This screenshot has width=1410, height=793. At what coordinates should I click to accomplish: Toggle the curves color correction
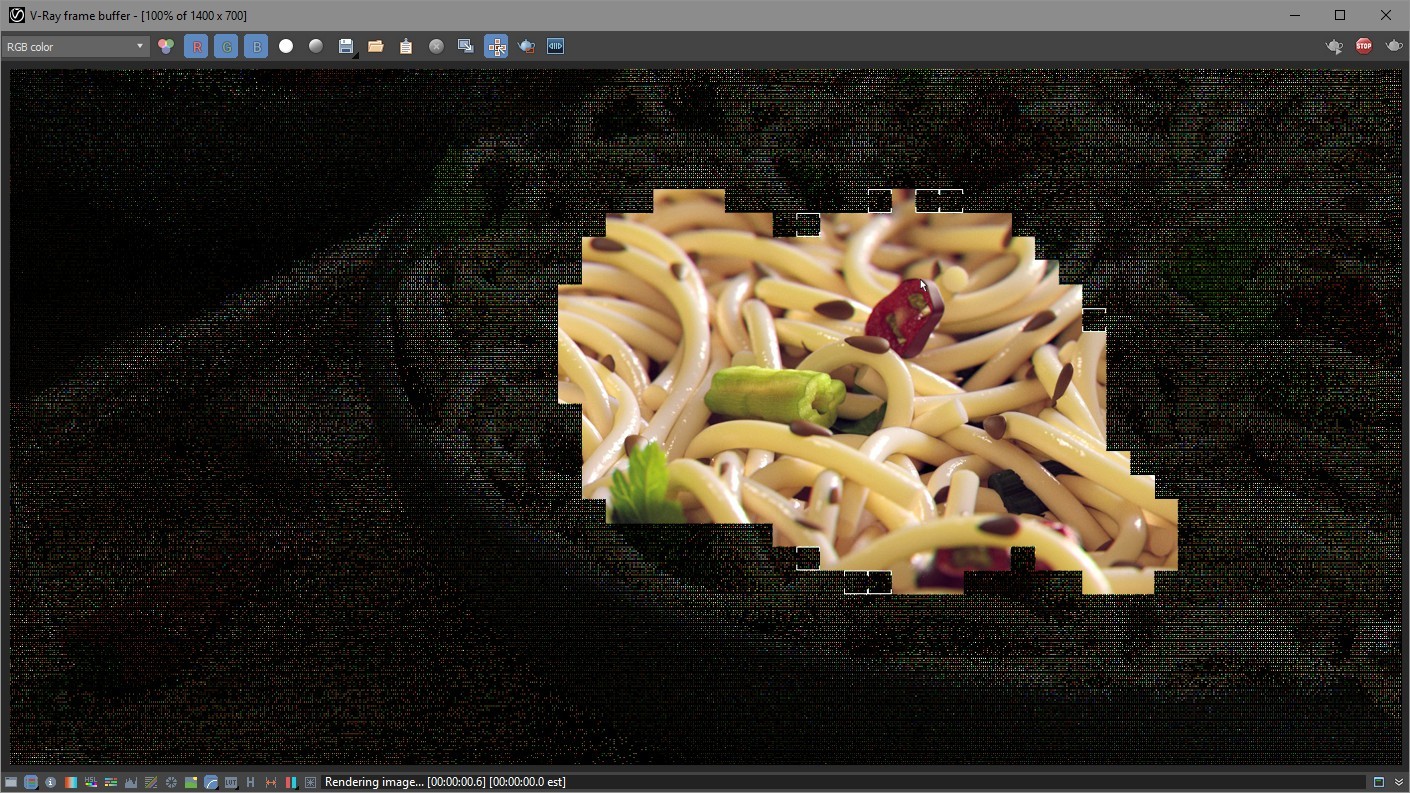point(151,782)
